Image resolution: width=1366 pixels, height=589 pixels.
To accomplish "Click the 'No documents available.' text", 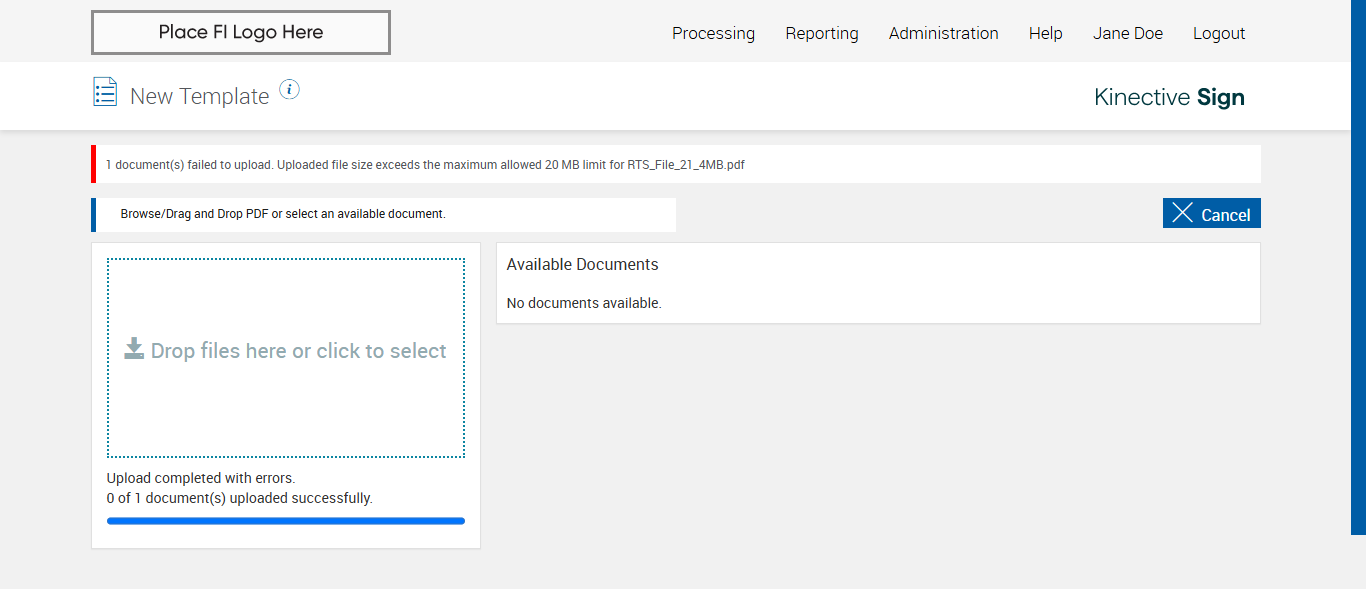I will coord(584,303).
